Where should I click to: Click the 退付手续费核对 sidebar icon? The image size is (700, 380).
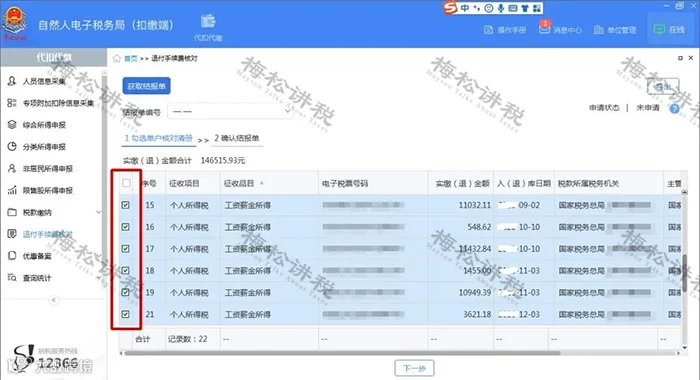pos(12,234)
